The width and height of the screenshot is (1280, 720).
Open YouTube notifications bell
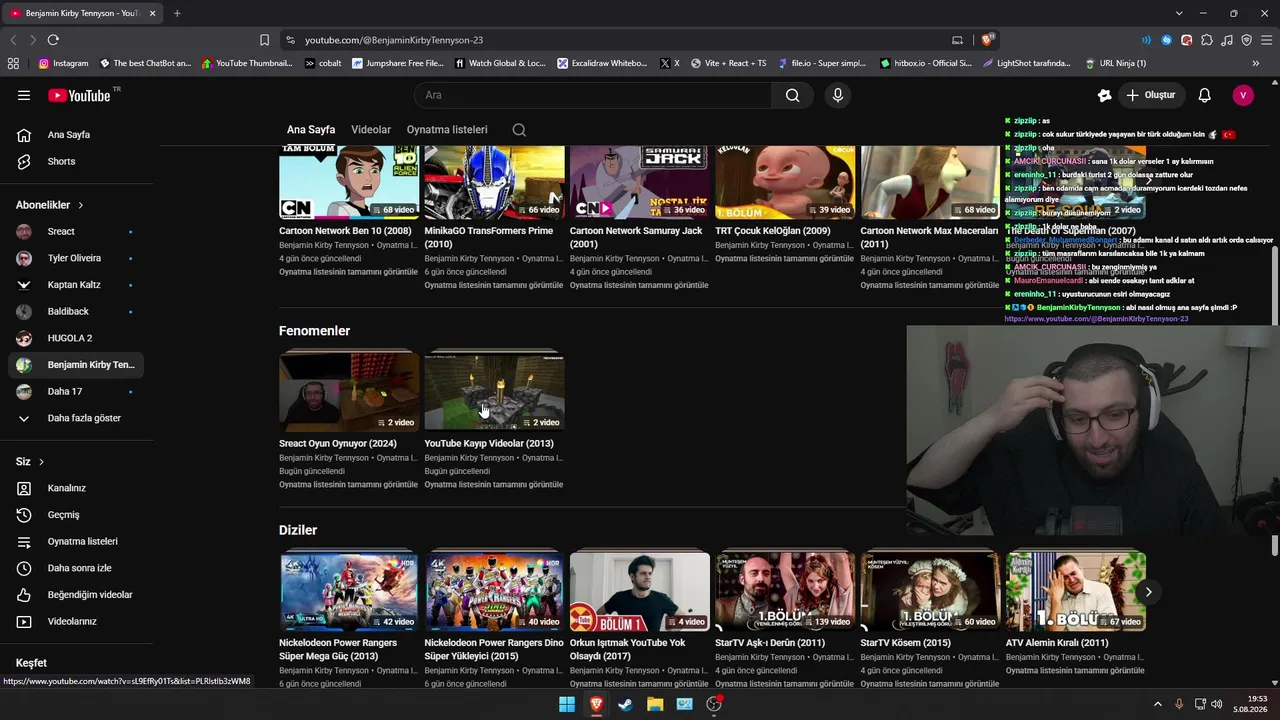click(1205, 95)
